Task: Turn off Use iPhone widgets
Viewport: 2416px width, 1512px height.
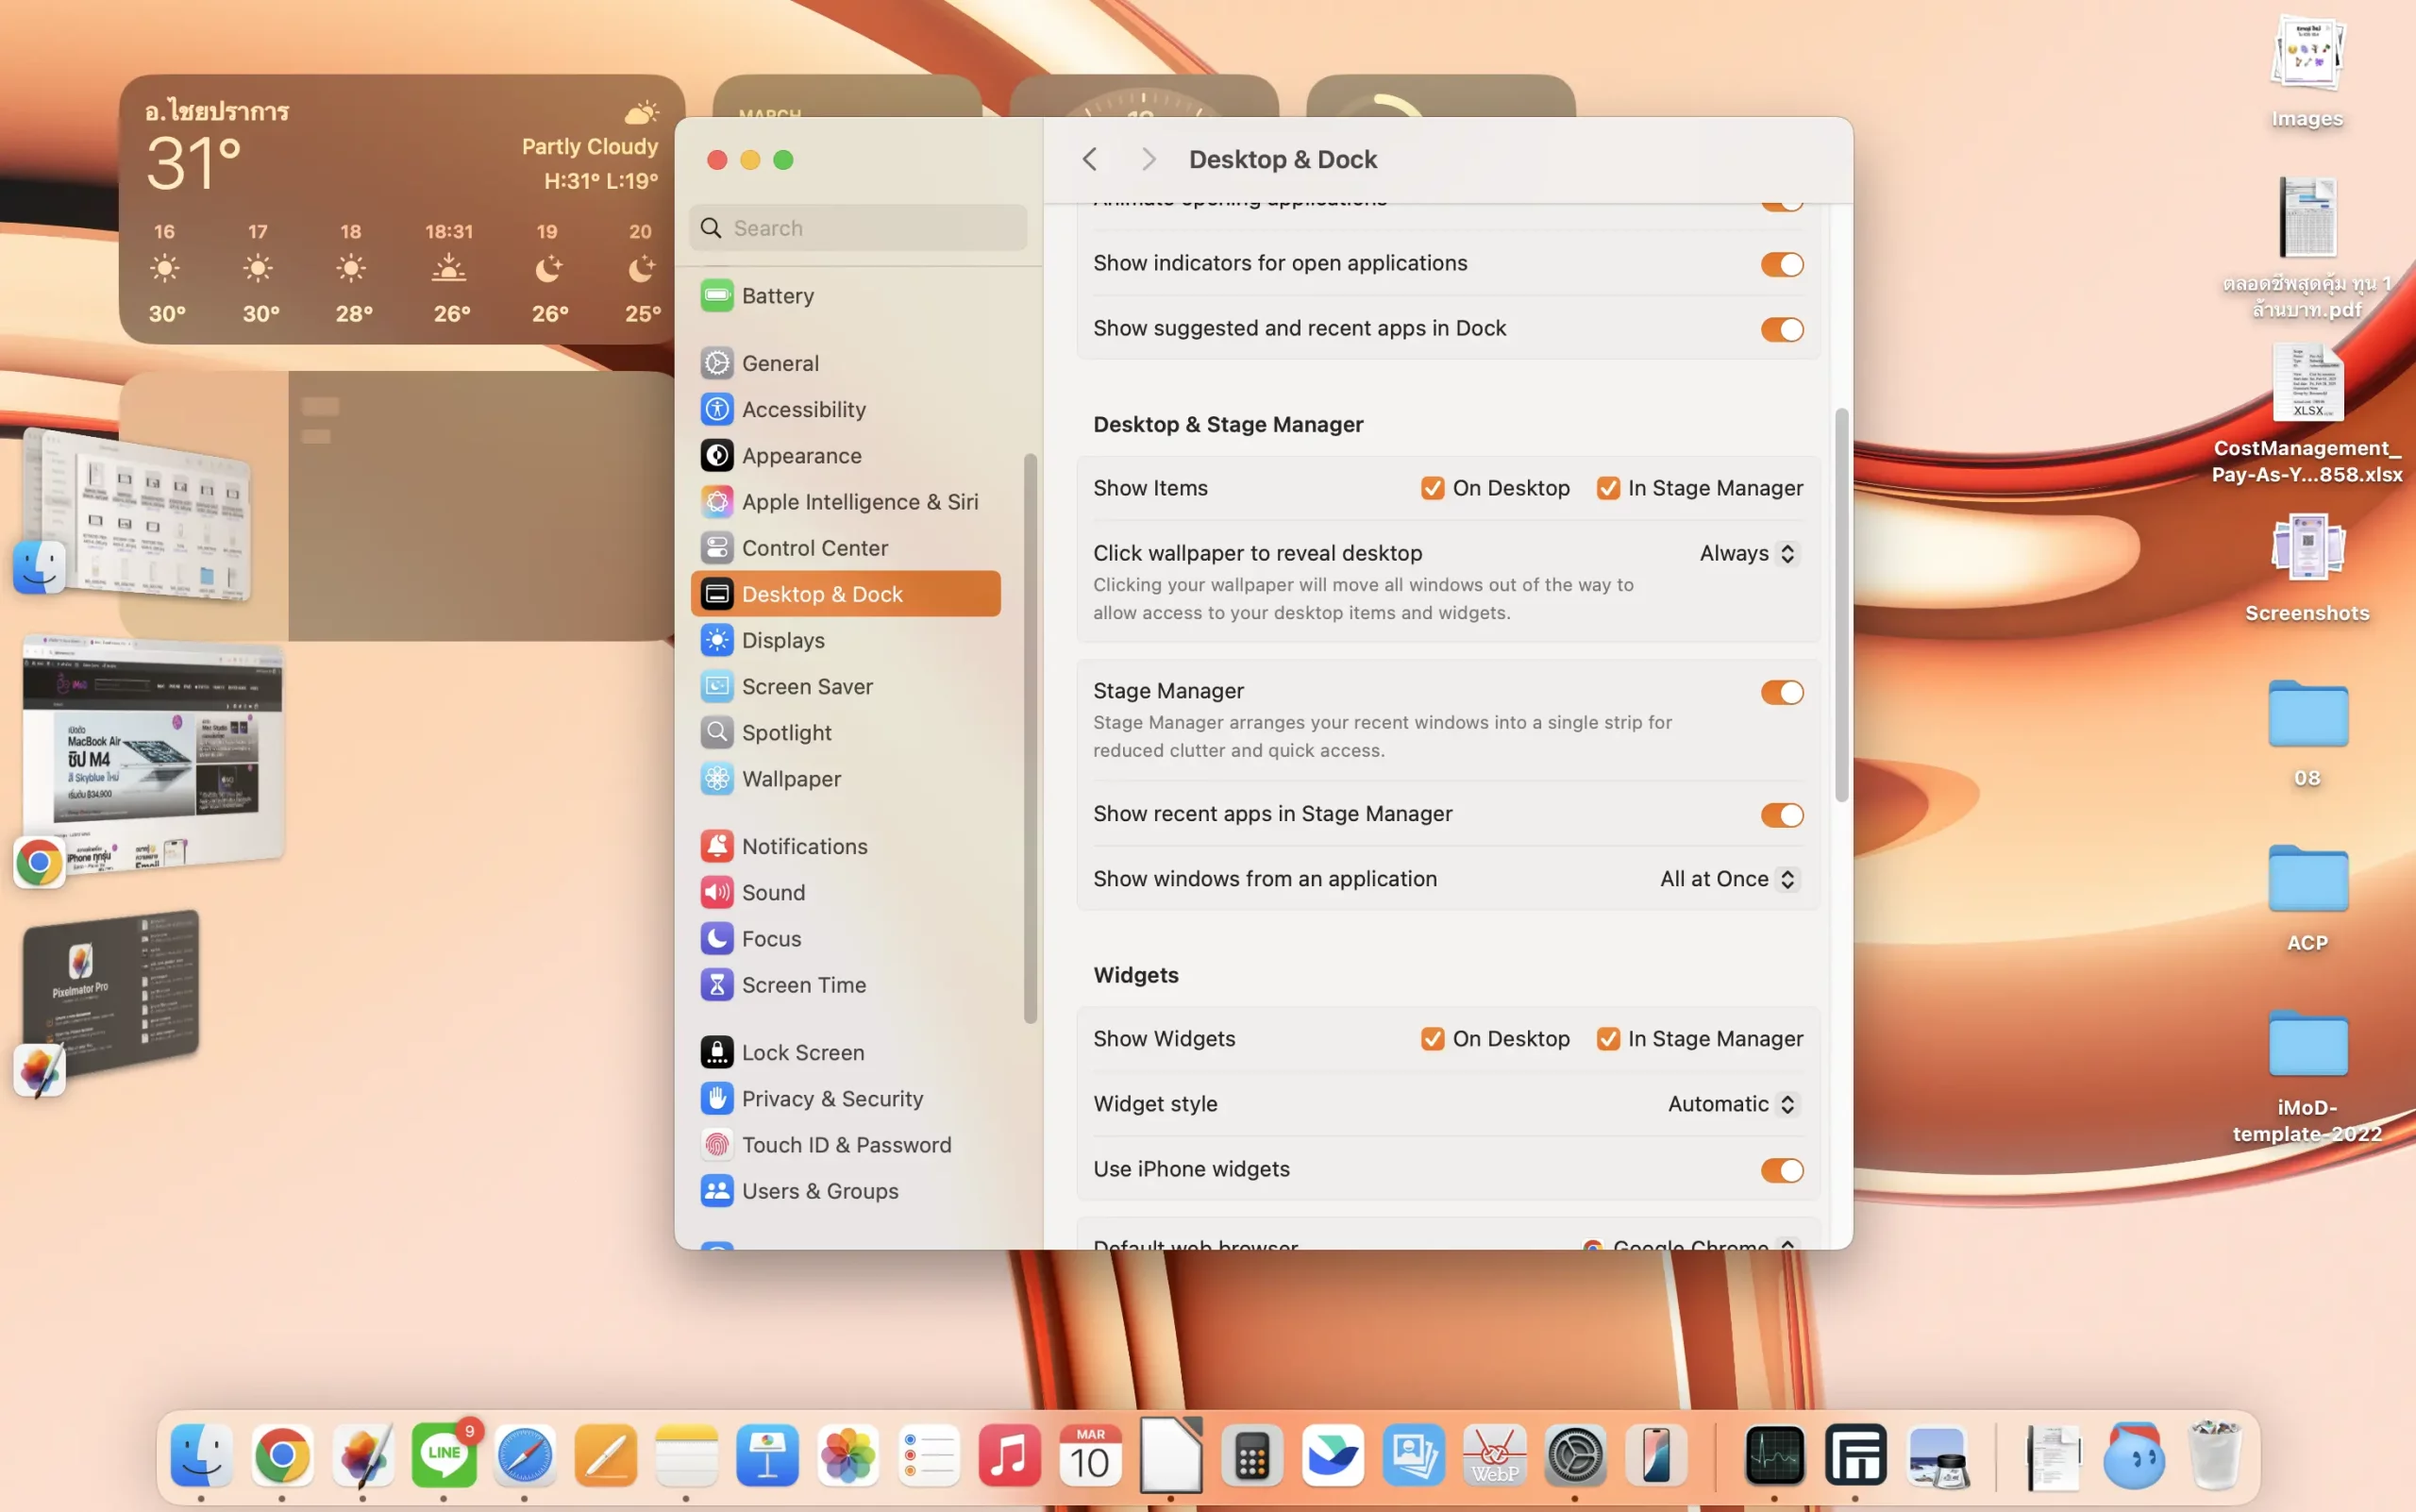Action: pos(1781,1170)
